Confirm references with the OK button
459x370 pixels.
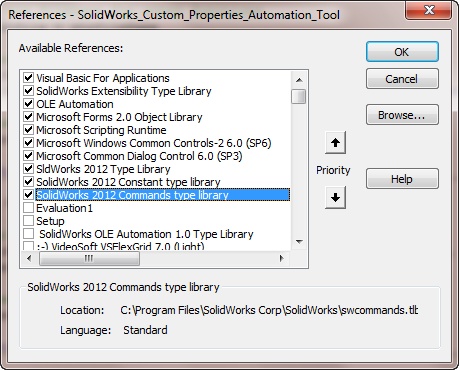[402, 52]
